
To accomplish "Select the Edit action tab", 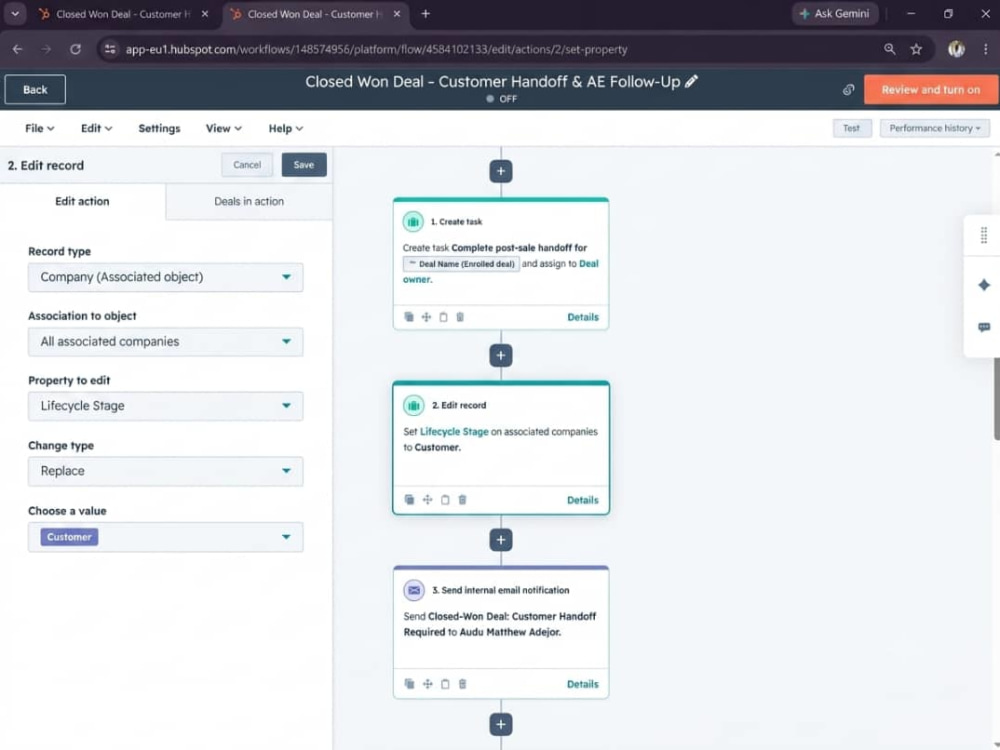I will (x=82, y=202).
